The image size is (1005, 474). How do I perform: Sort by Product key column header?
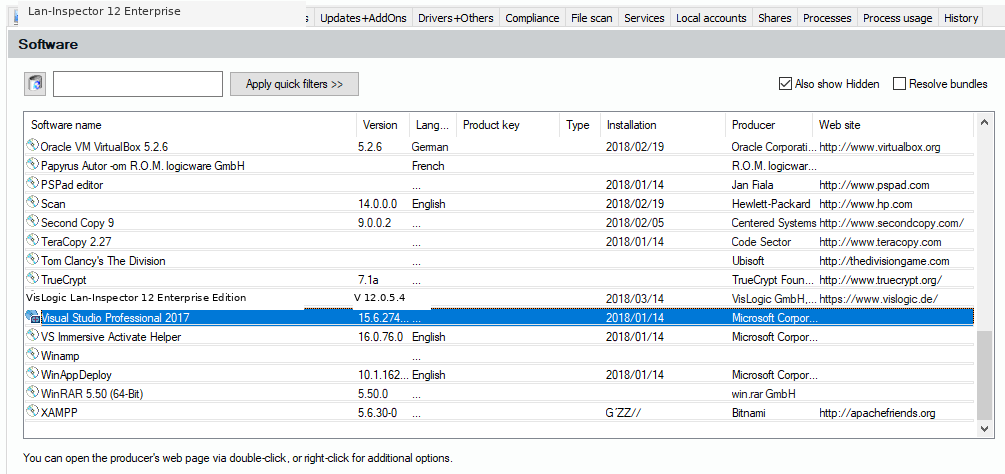tap(508, 125)
